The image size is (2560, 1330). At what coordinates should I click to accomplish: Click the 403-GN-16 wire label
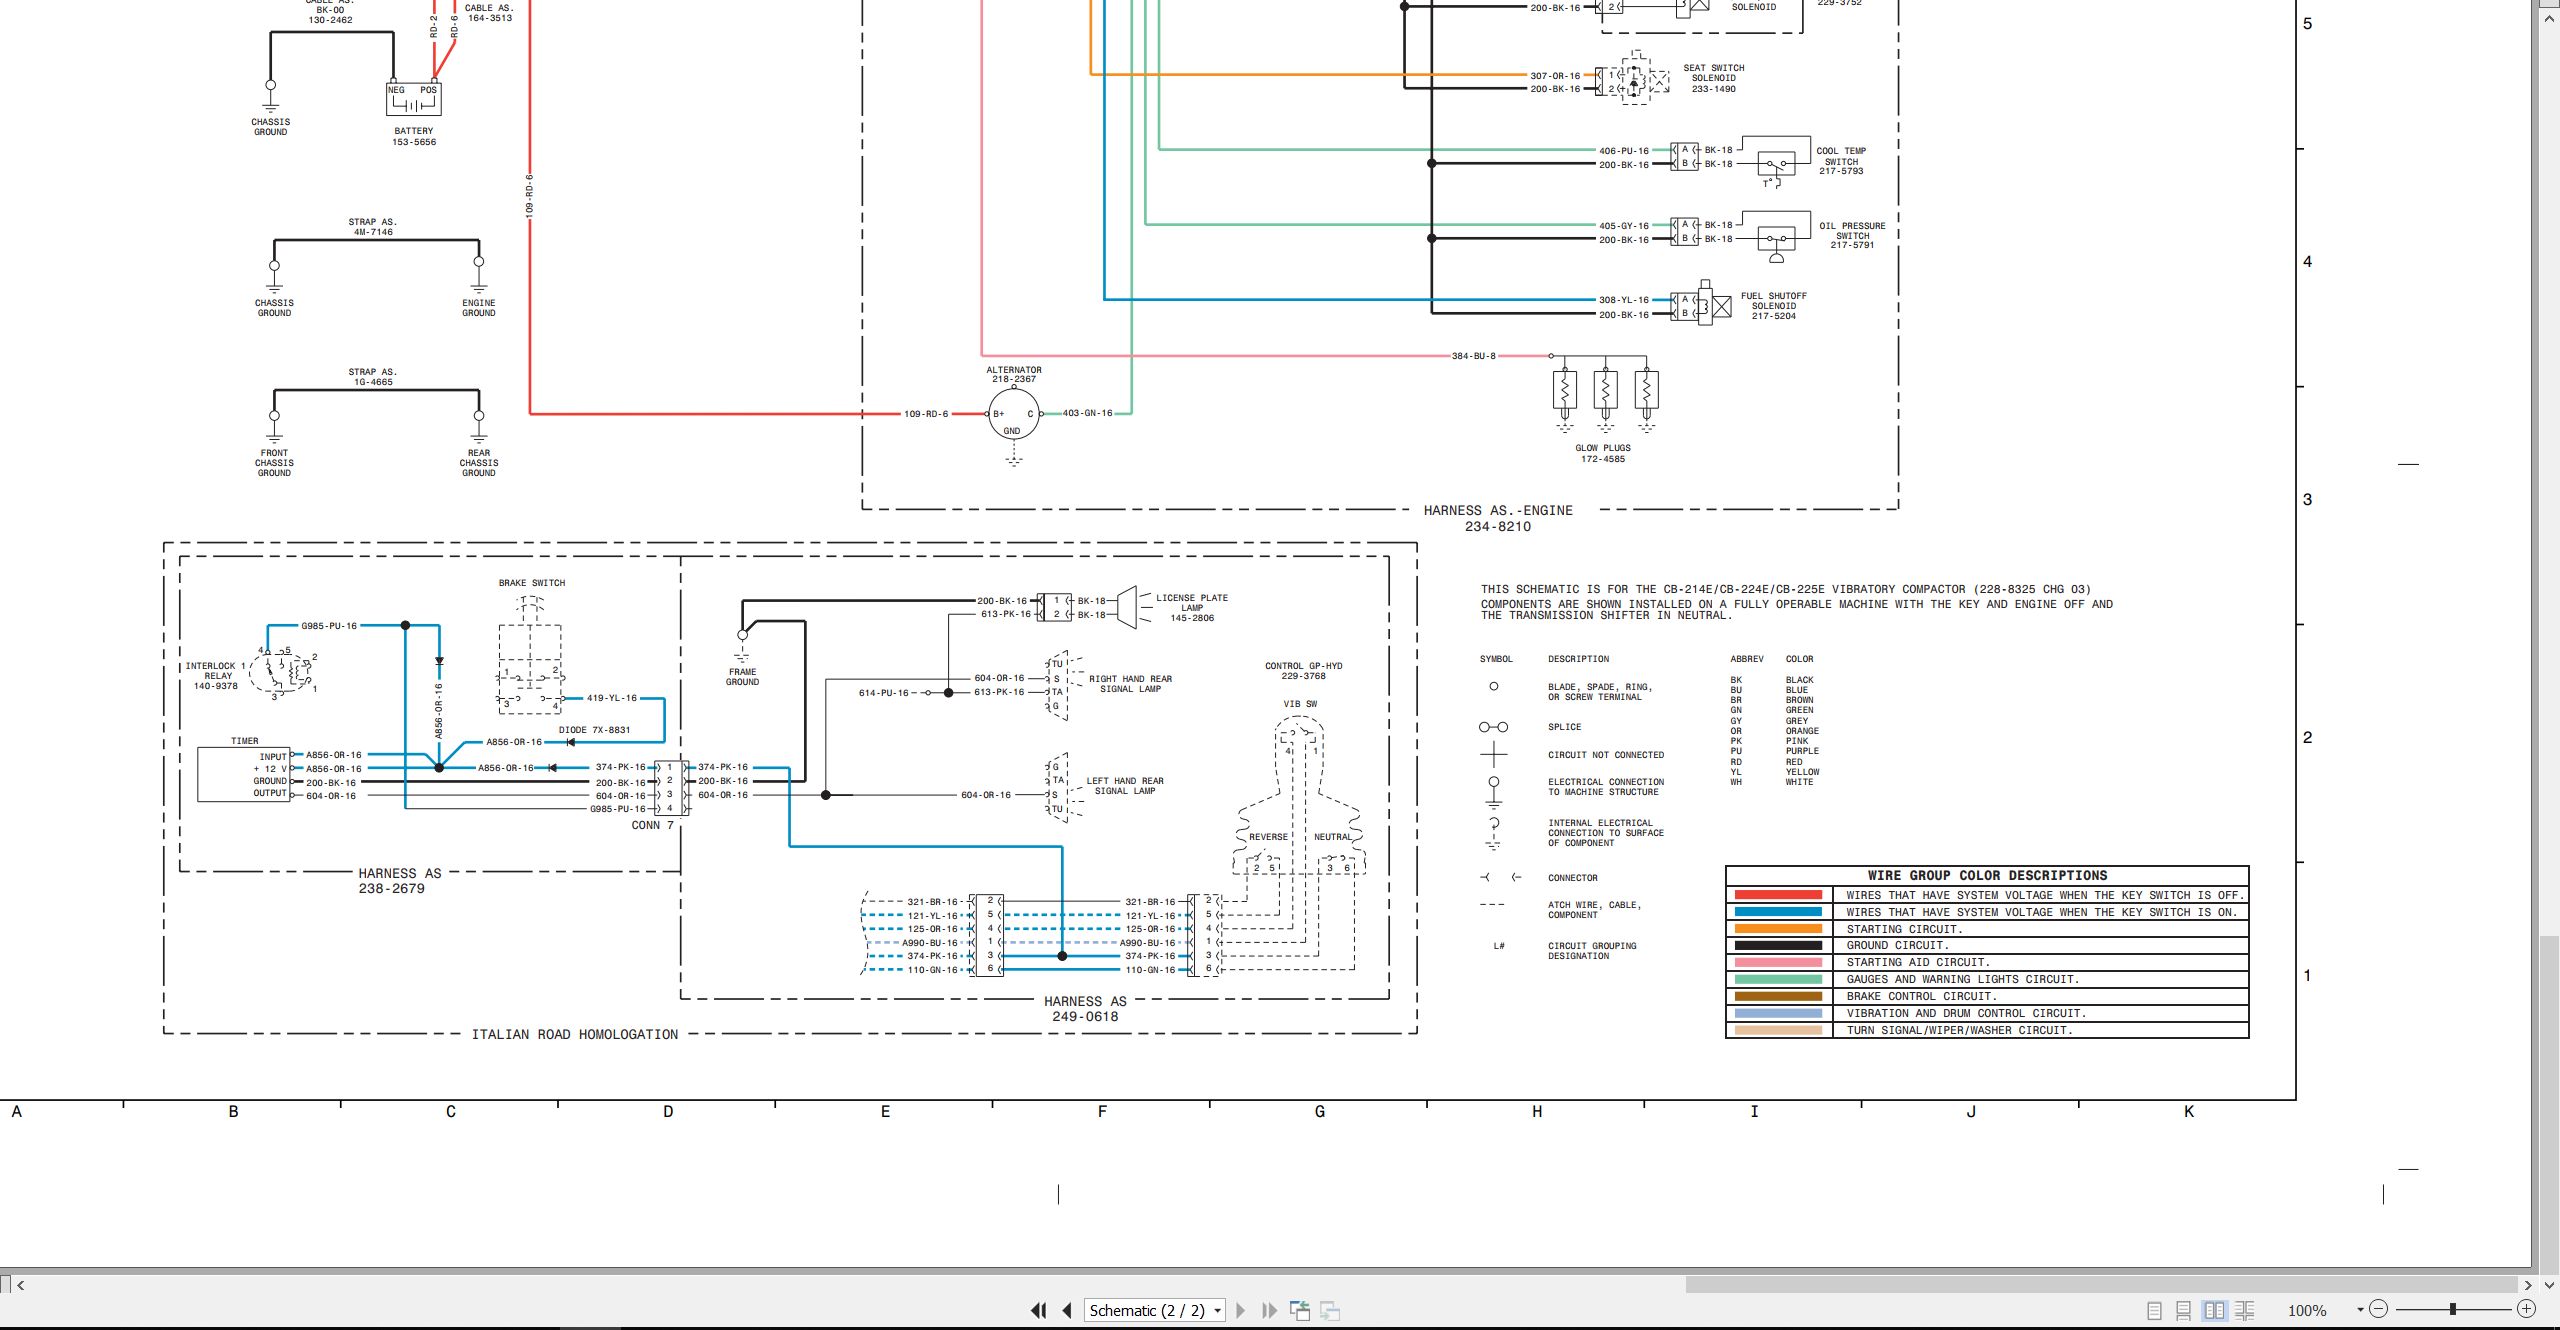(1087, 413)
